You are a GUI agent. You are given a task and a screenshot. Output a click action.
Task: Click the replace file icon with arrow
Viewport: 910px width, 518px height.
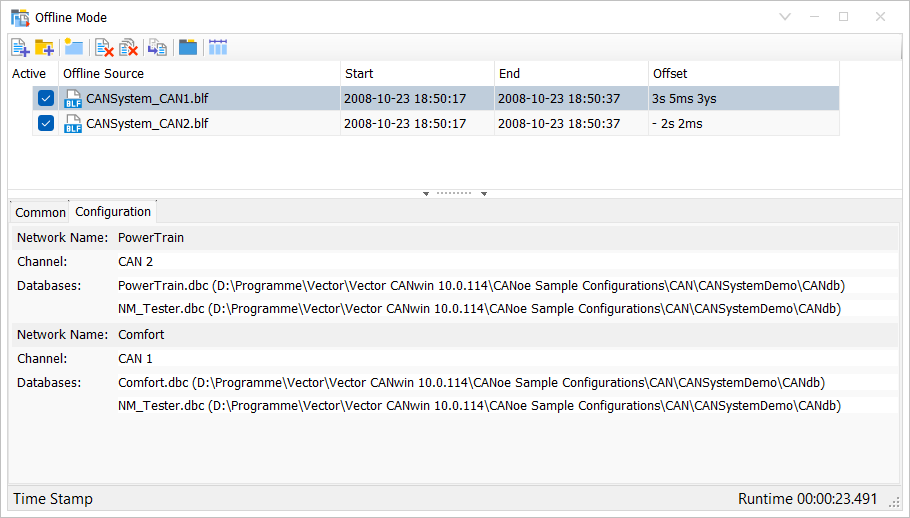[157, 48]
